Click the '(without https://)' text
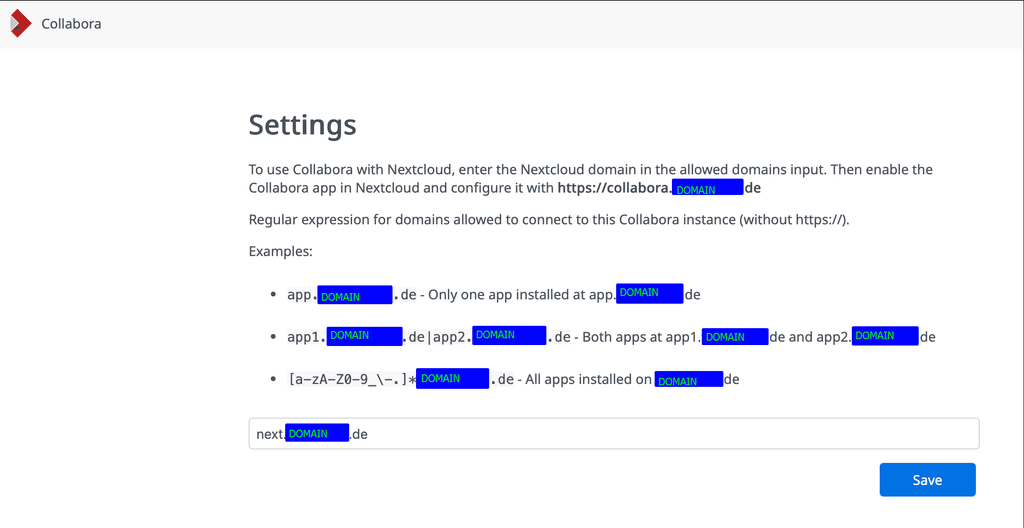This screenshot has height=528, width=1024. (794, 220)
